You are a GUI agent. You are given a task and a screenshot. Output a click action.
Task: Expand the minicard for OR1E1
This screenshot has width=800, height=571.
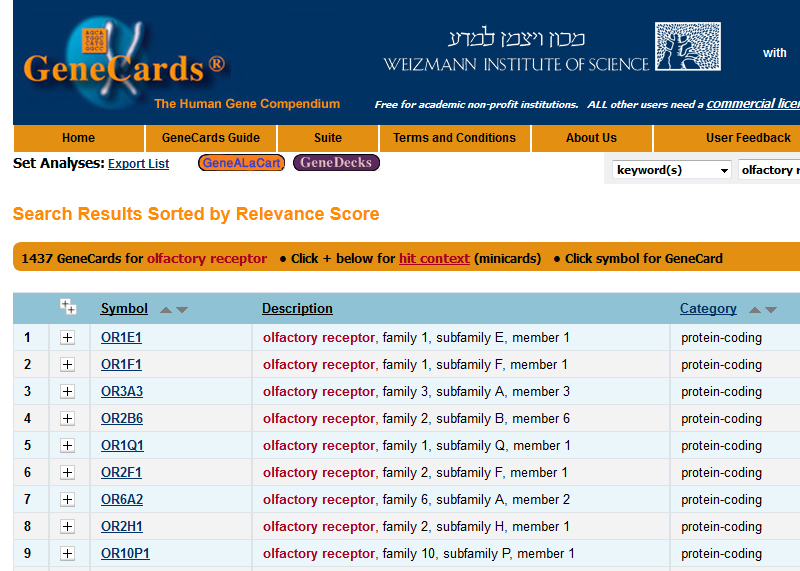(68, 338)
